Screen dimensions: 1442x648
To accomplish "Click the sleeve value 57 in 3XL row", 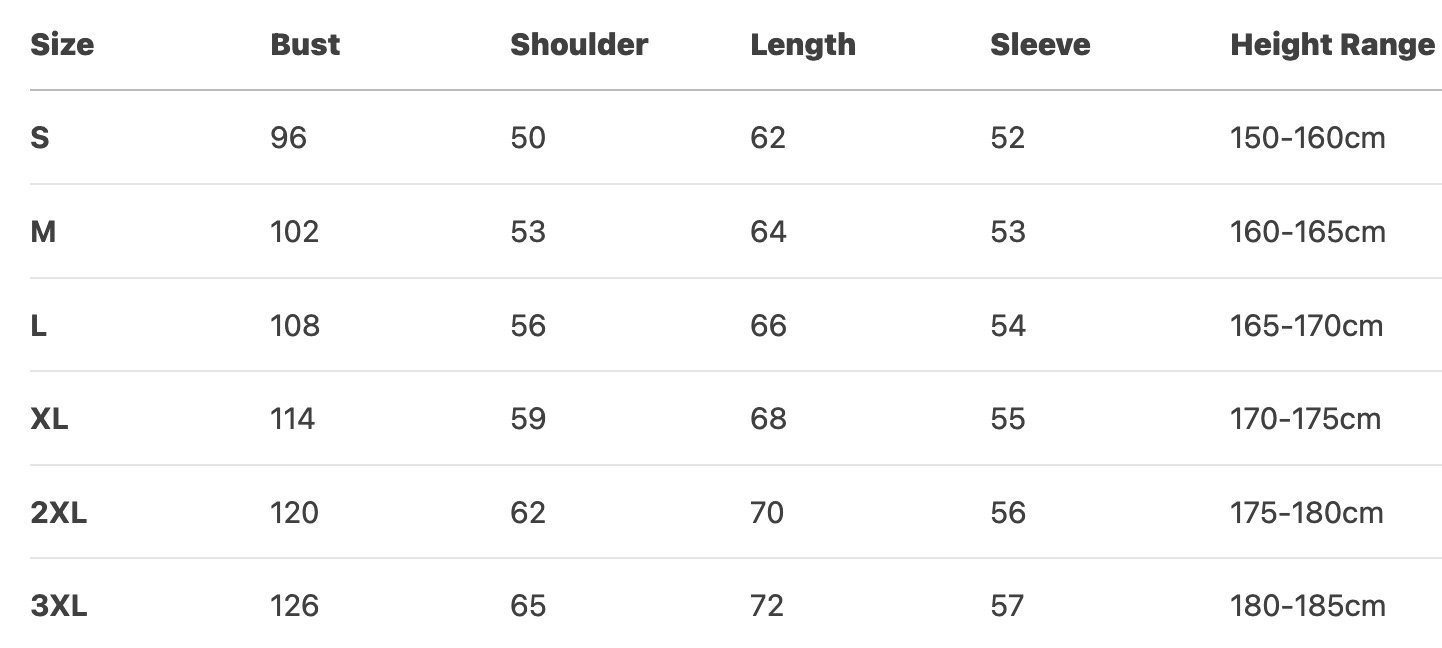I will tap(1008, 606).
